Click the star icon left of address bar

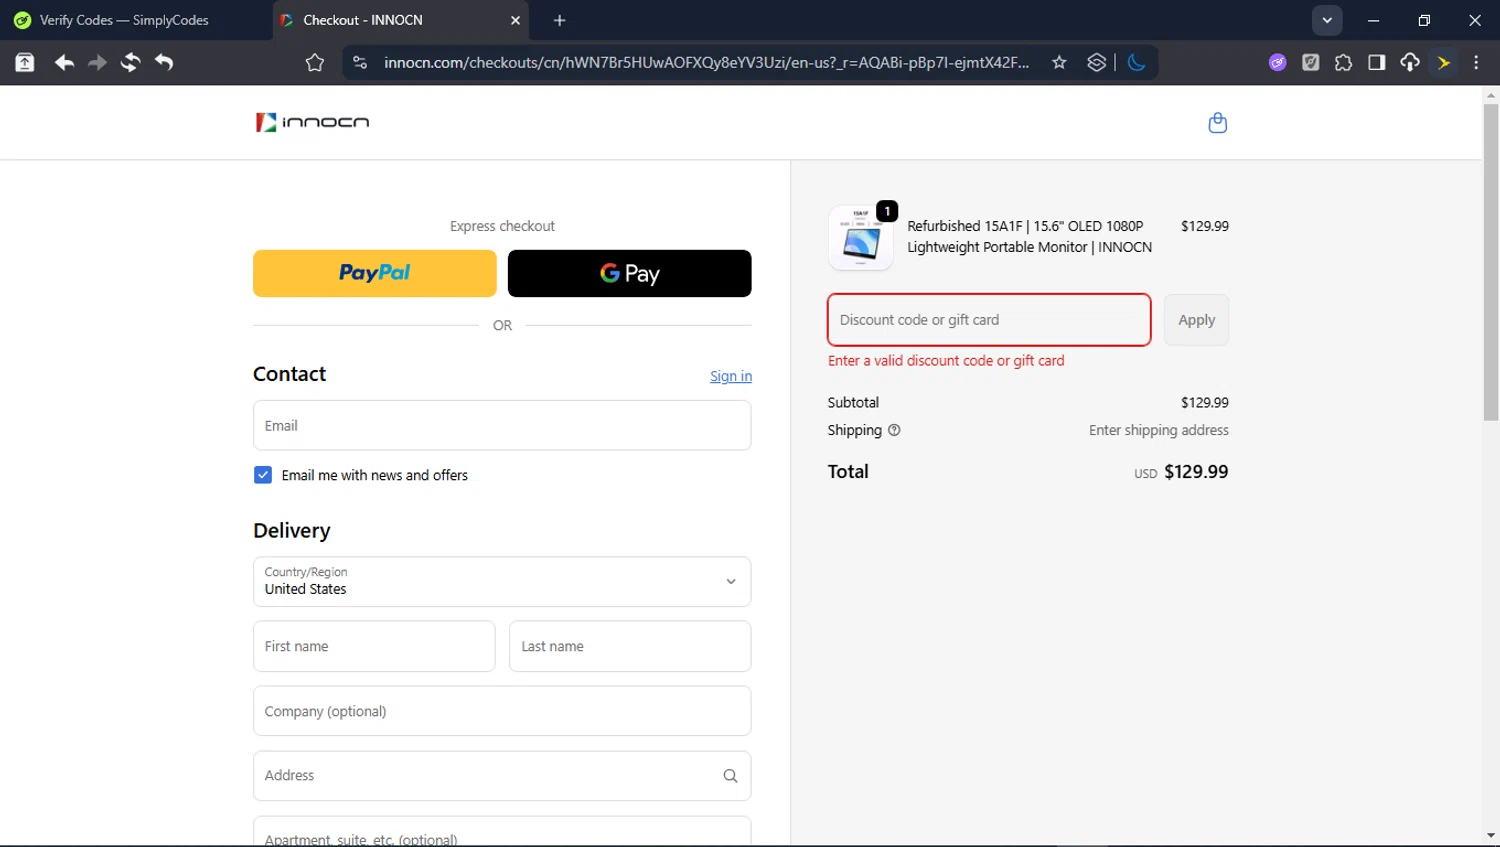point(315,63)
